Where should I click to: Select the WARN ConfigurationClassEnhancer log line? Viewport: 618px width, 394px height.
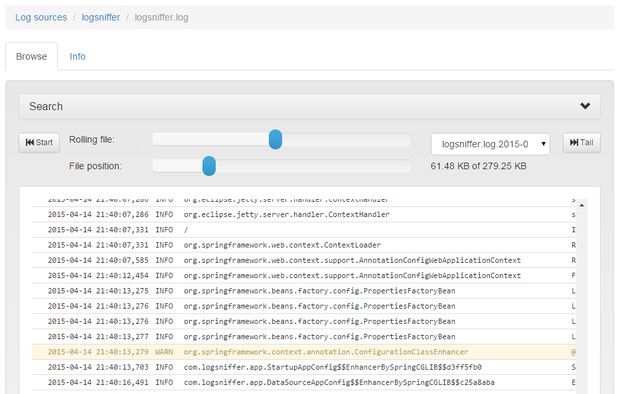point(304,352)
